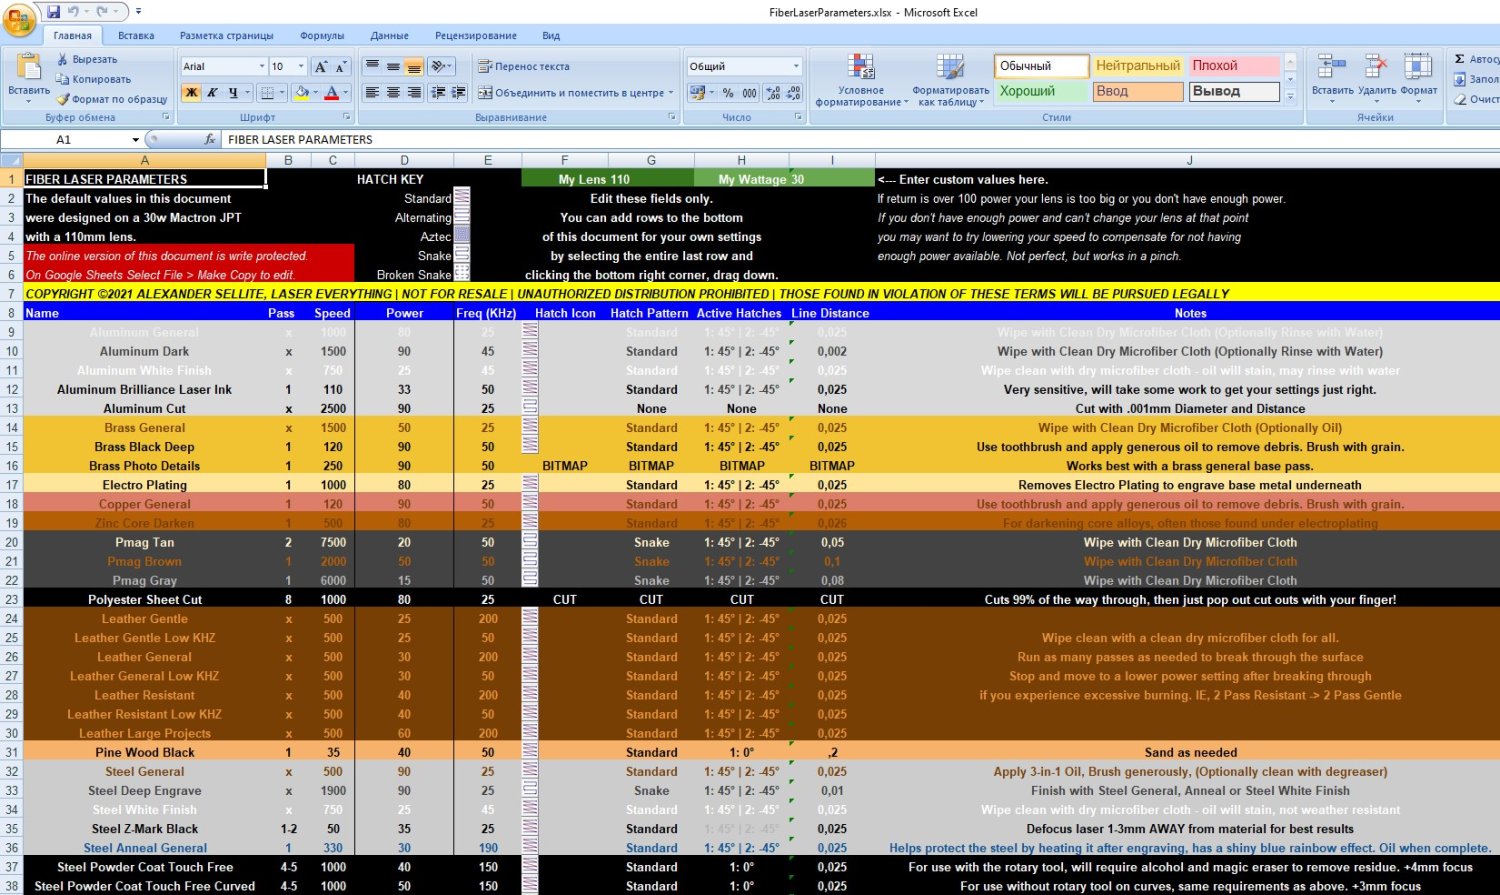Increase font size with the large A icon
Viewport: 1500px width, 895px height.
point(320,67)
